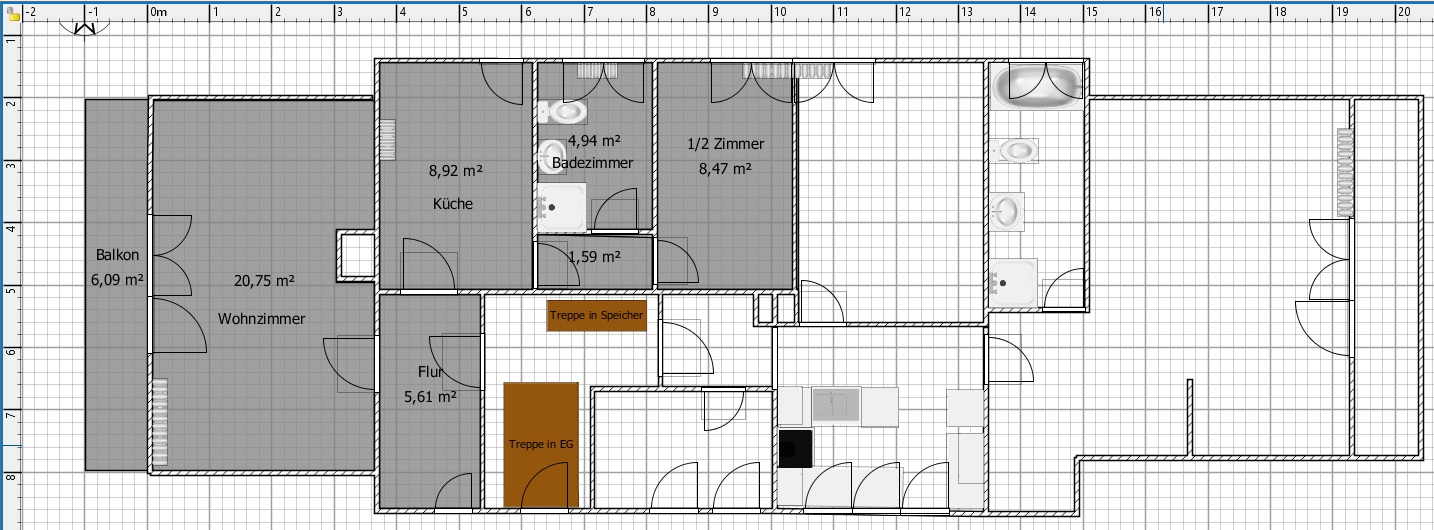
Task: Click the Flur room label
Action: click(x=430, y=373)
